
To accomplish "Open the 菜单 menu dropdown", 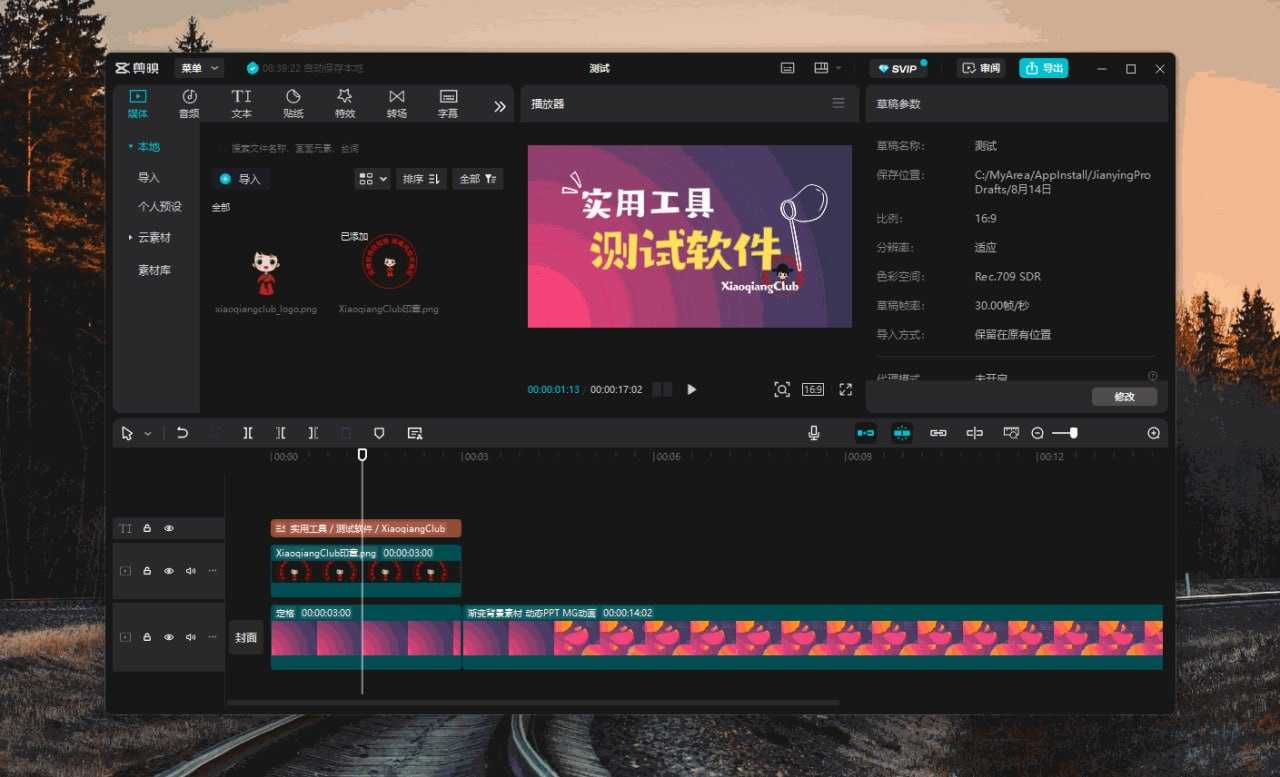I will (199, 68).
